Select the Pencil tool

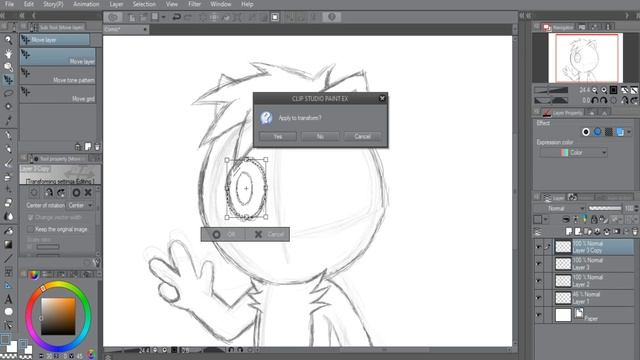coord(8,149)
